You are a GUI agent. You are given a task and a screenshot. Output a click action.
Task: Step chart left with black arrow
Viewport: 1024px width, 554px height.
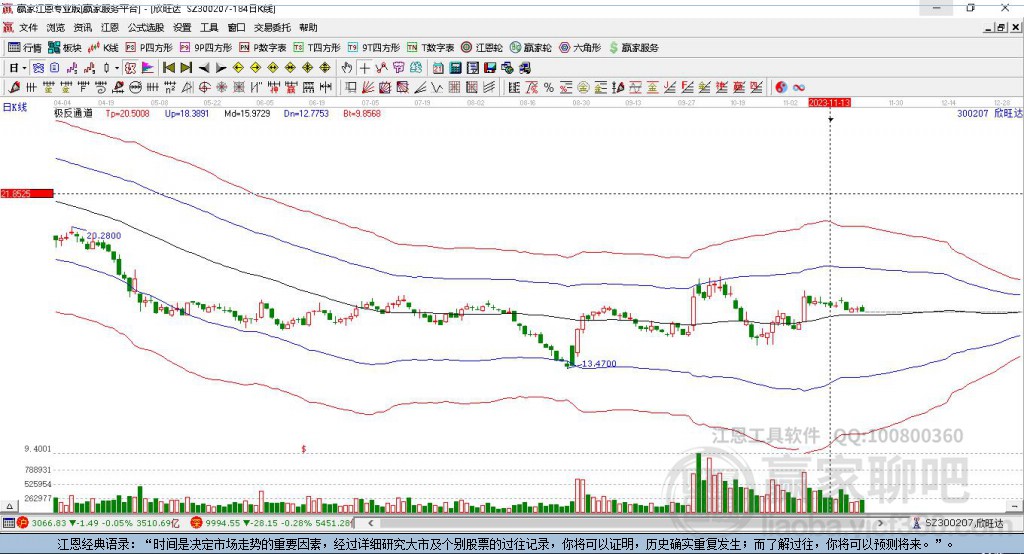204,68
